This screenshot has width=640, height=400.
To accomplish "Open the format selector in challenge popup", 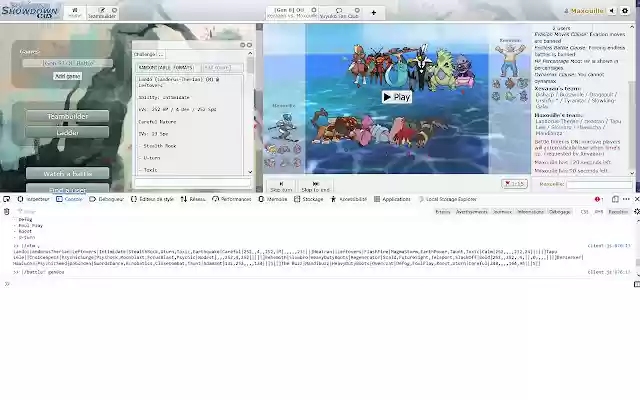I will (x=166, y=67).
